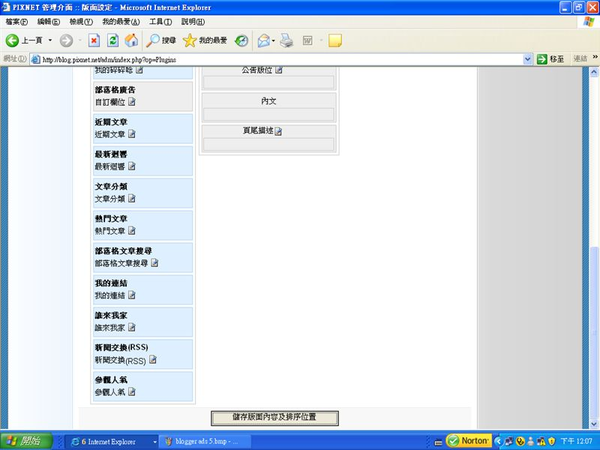Image resolution: width=600 pixels, height=450 pixels.
Task: Refresh the page with the green arrows icon
Action: tap(112, 40)
